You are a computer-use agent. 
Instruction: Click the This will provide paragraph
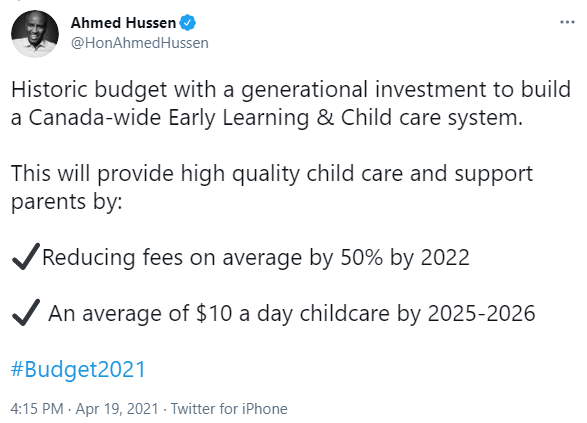(272, 188)
